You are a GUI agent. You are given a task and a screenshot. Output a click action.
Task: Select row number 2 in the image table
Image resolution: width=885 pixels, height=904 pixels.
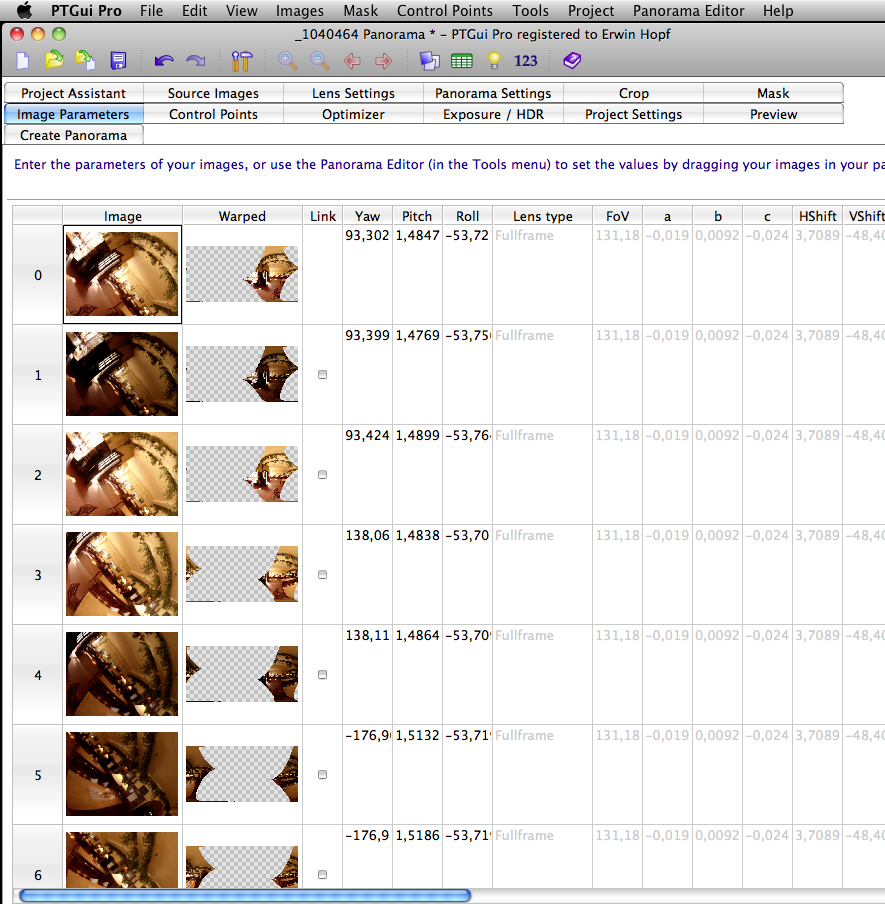37,474
